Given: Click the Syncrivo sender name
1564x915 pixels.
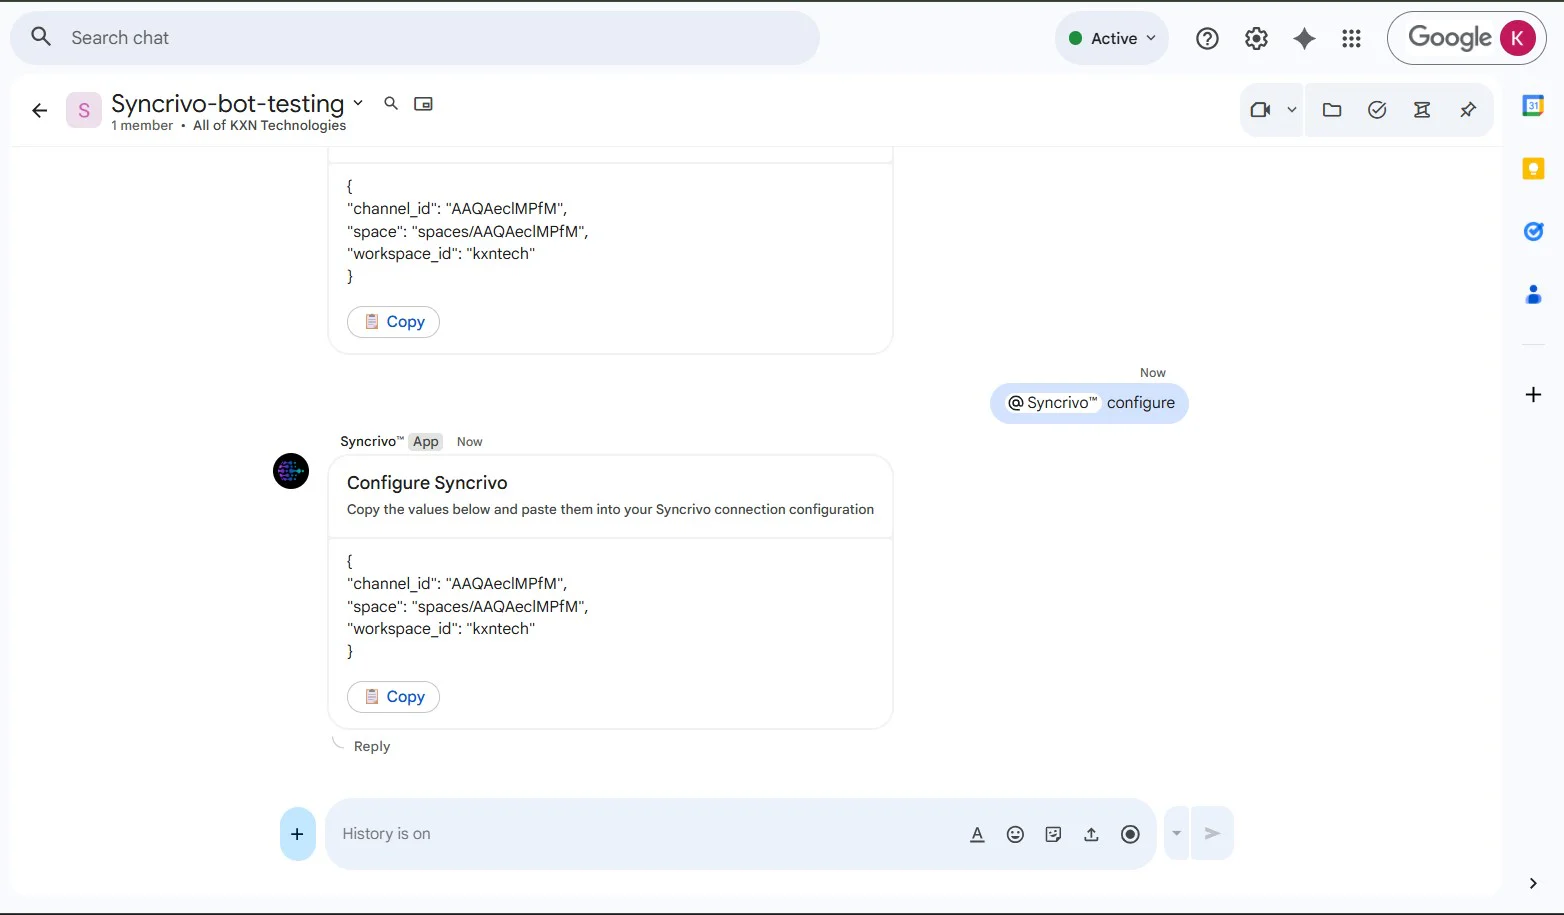Looking at the screenshot, I should pyautogui.click(x=372, y=442).
